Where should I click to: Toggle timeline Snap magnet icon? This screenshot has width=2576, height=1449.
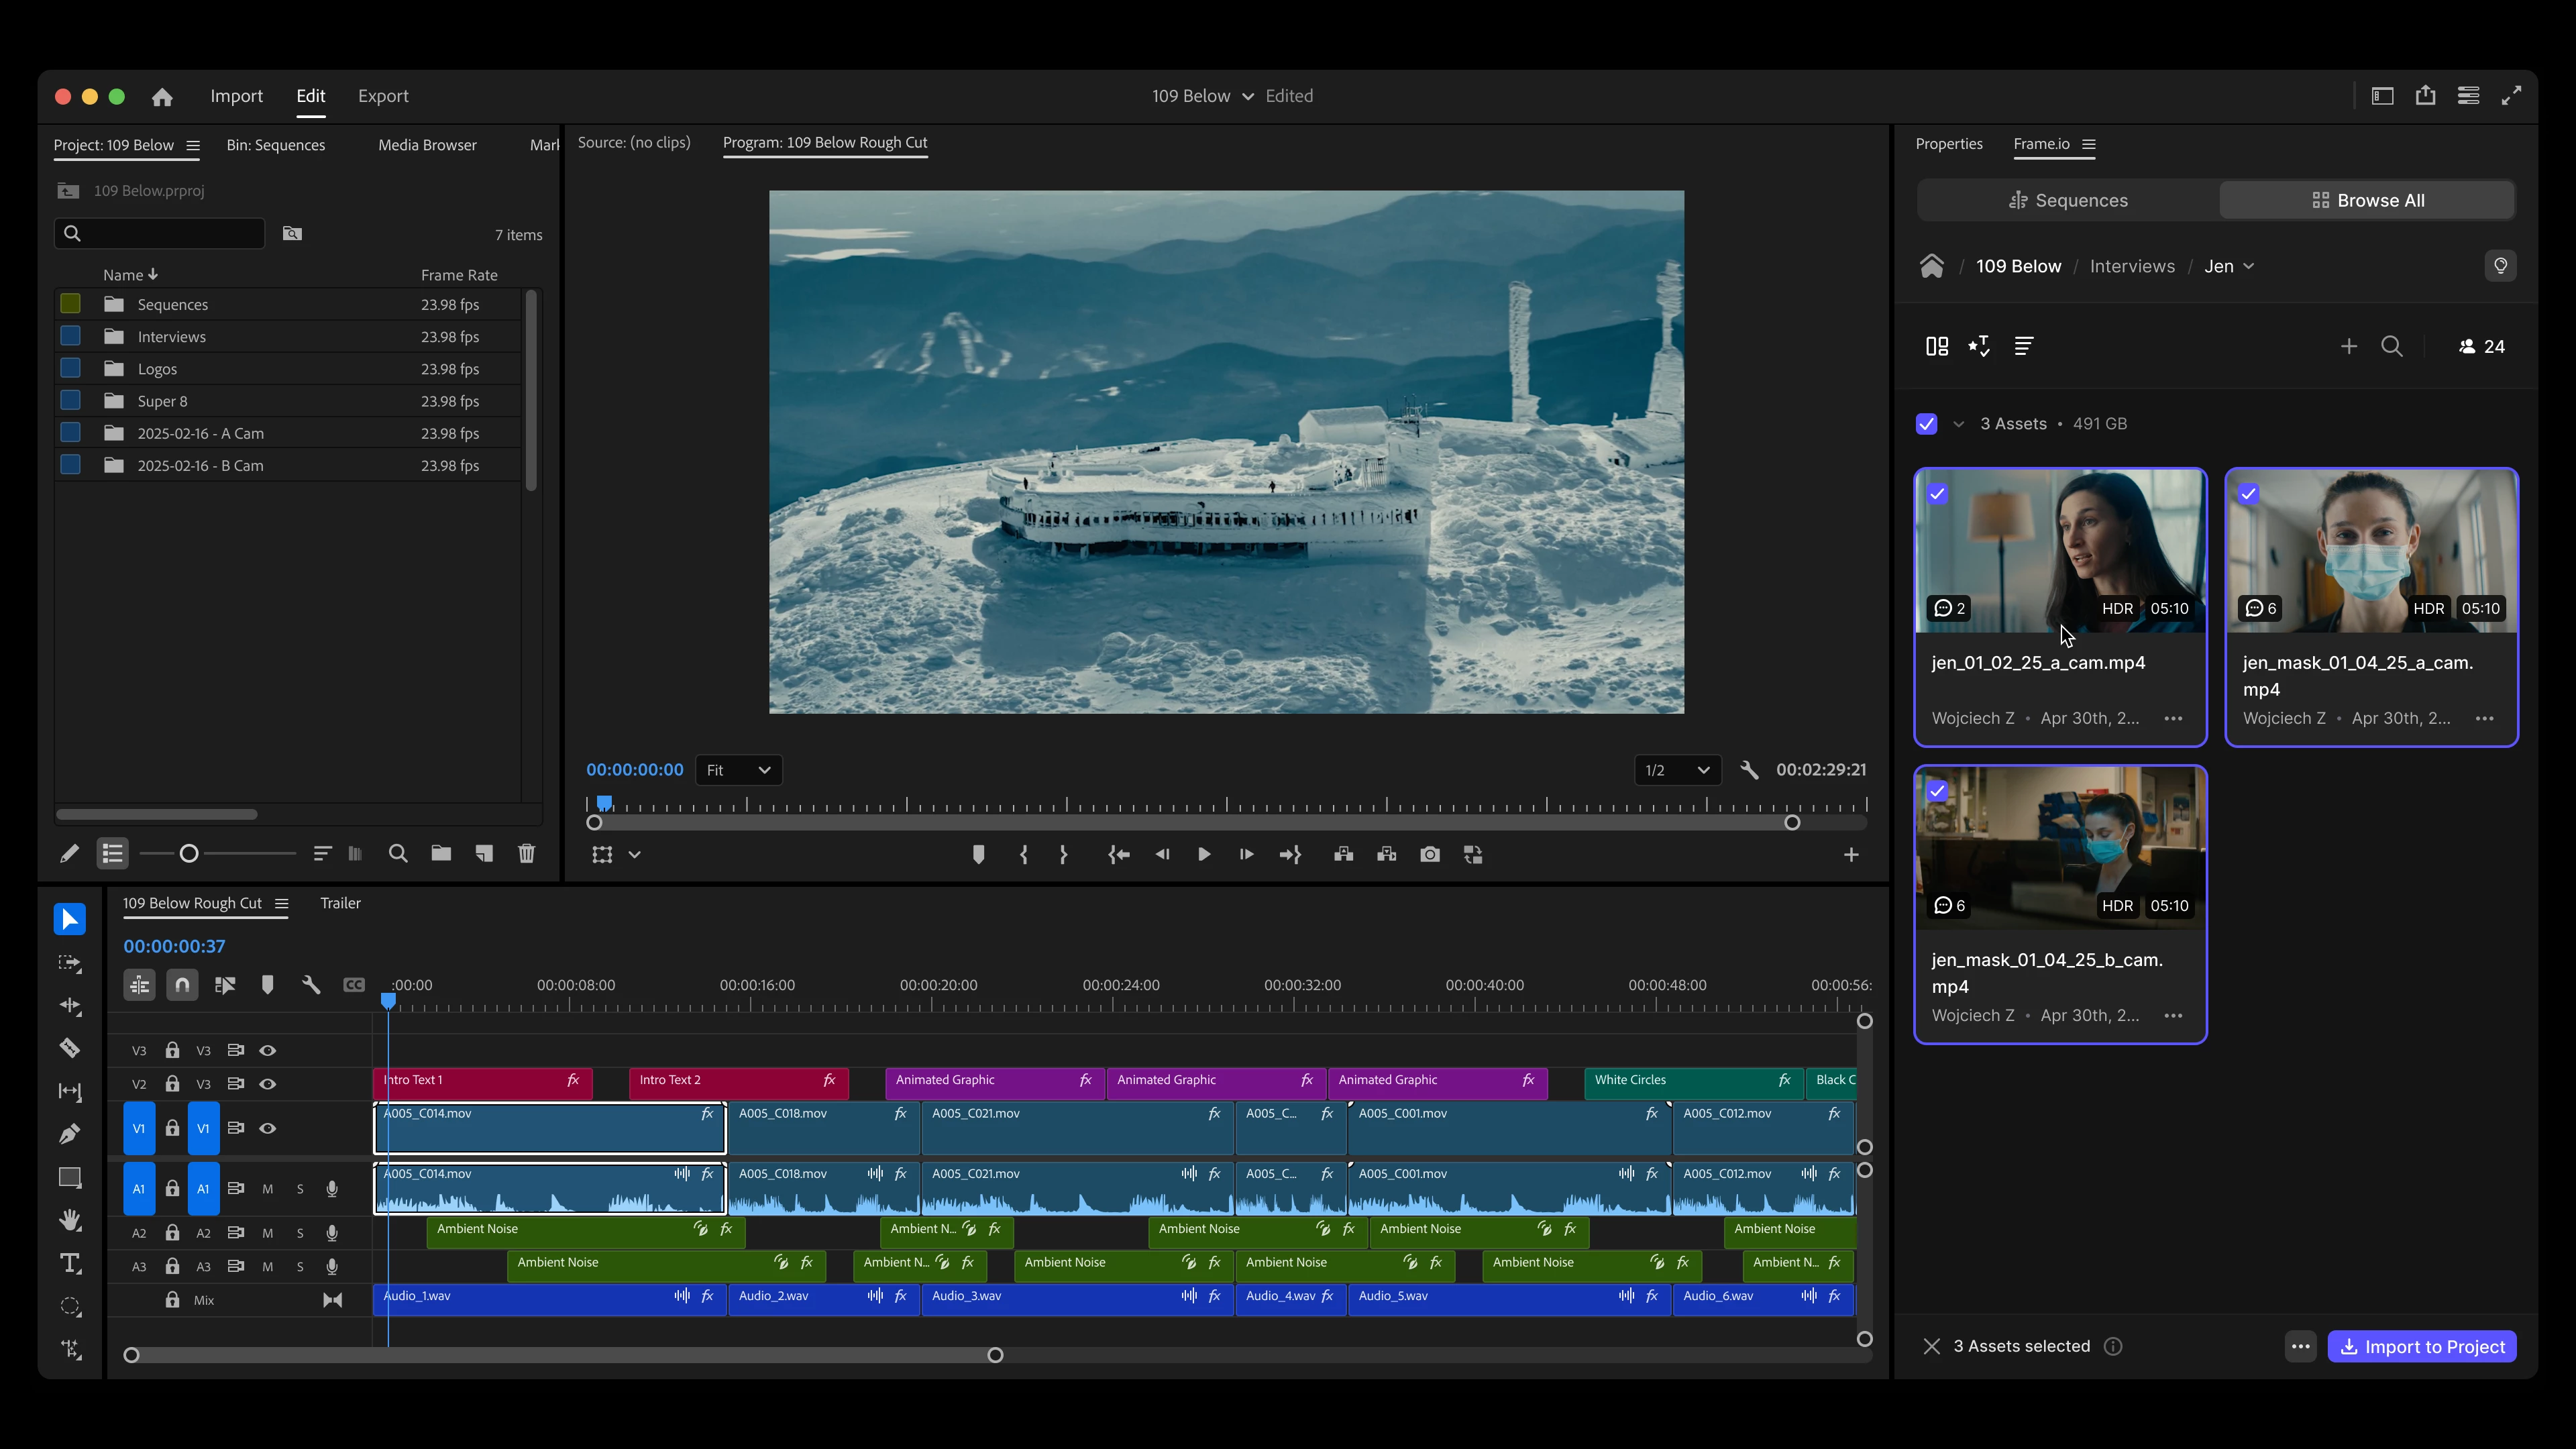[182, 985]
